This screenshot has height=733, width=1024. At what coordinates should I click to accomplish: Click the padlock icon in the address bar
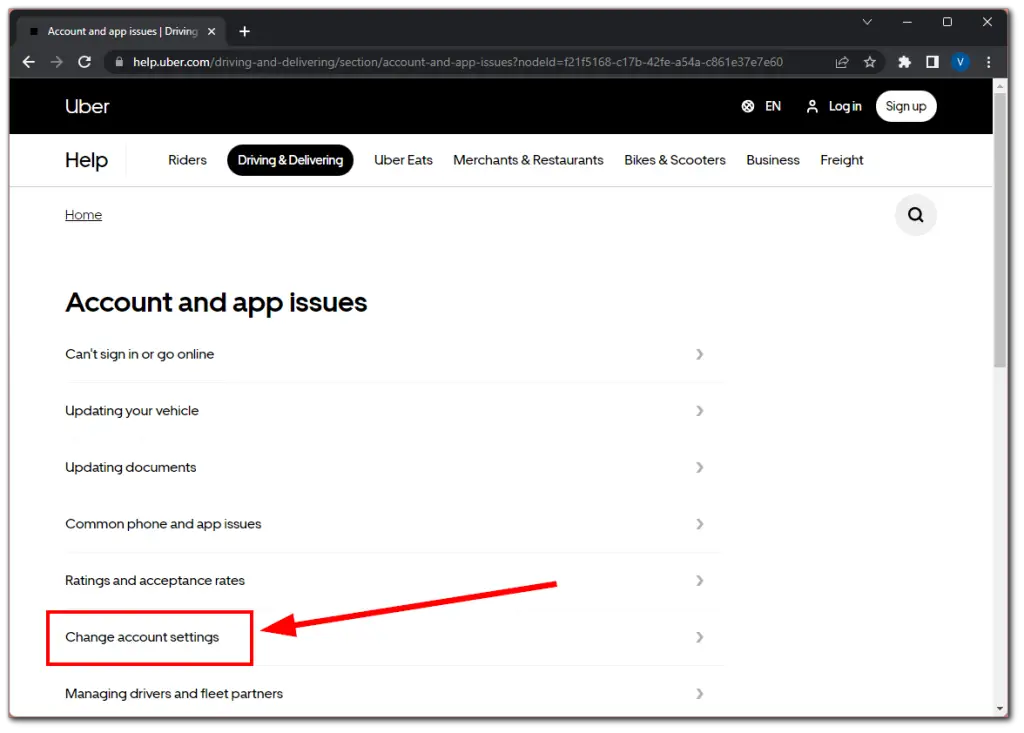click(119, 61)
